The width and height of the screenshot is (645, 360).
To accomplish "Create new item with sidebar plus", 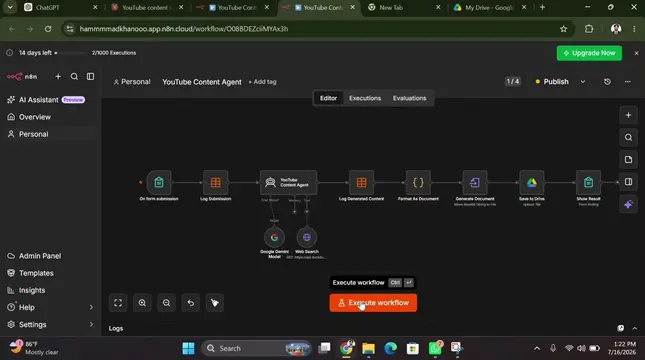I will 58,77.
